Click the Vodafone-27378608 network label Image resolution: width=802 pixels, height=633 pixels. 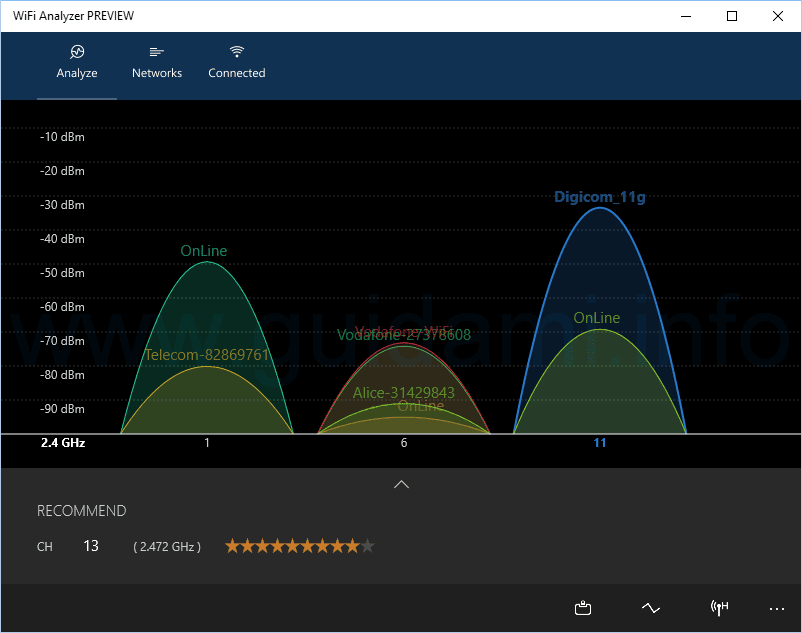404,335
